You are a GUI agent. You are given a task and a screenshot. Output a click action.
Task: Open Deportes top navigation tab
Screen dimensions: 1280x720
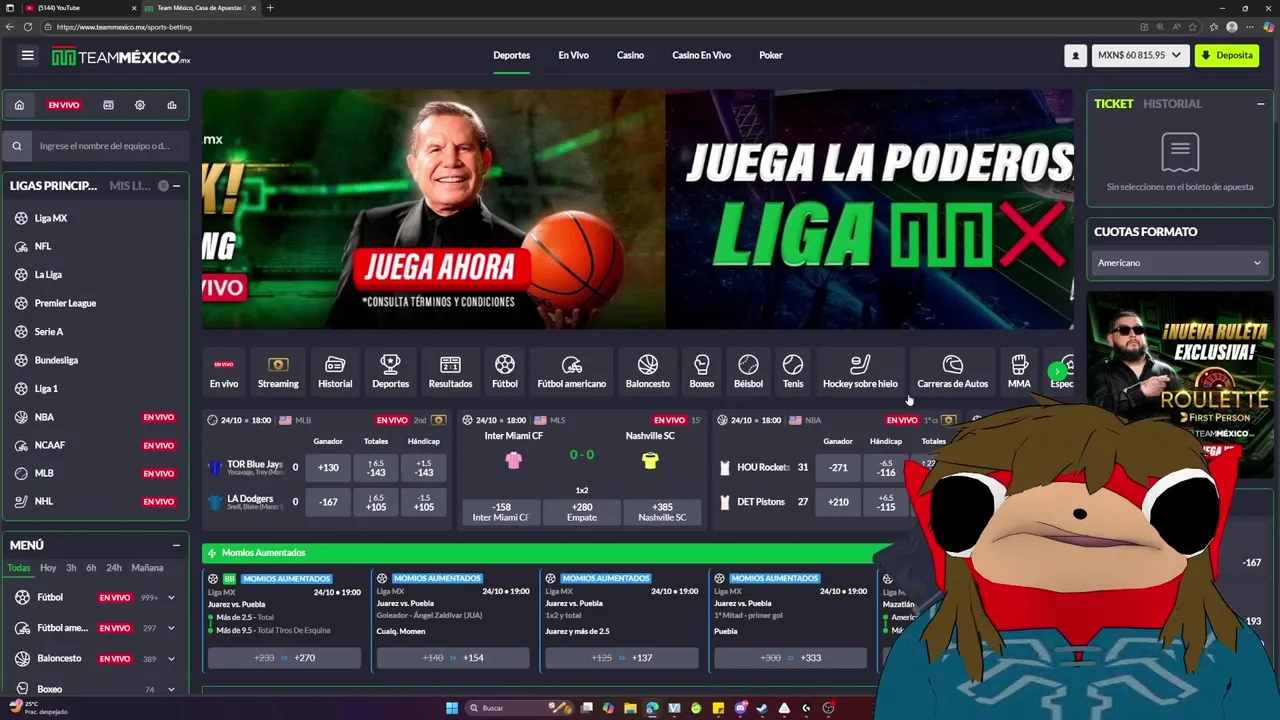511,56
